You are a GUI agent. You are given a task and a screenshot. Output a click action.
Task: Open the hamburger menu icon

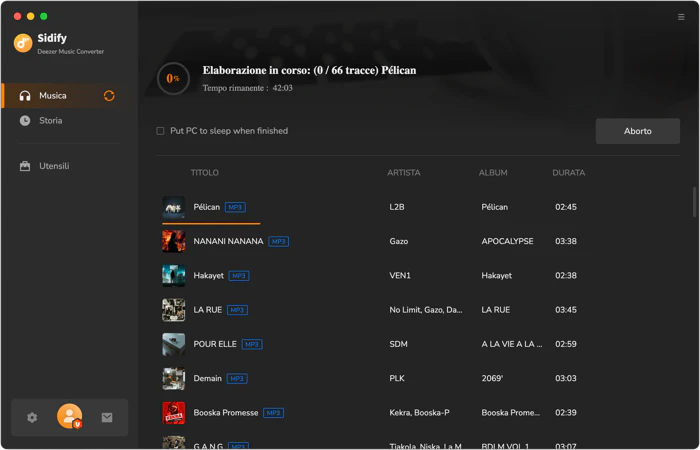[681, 17]
